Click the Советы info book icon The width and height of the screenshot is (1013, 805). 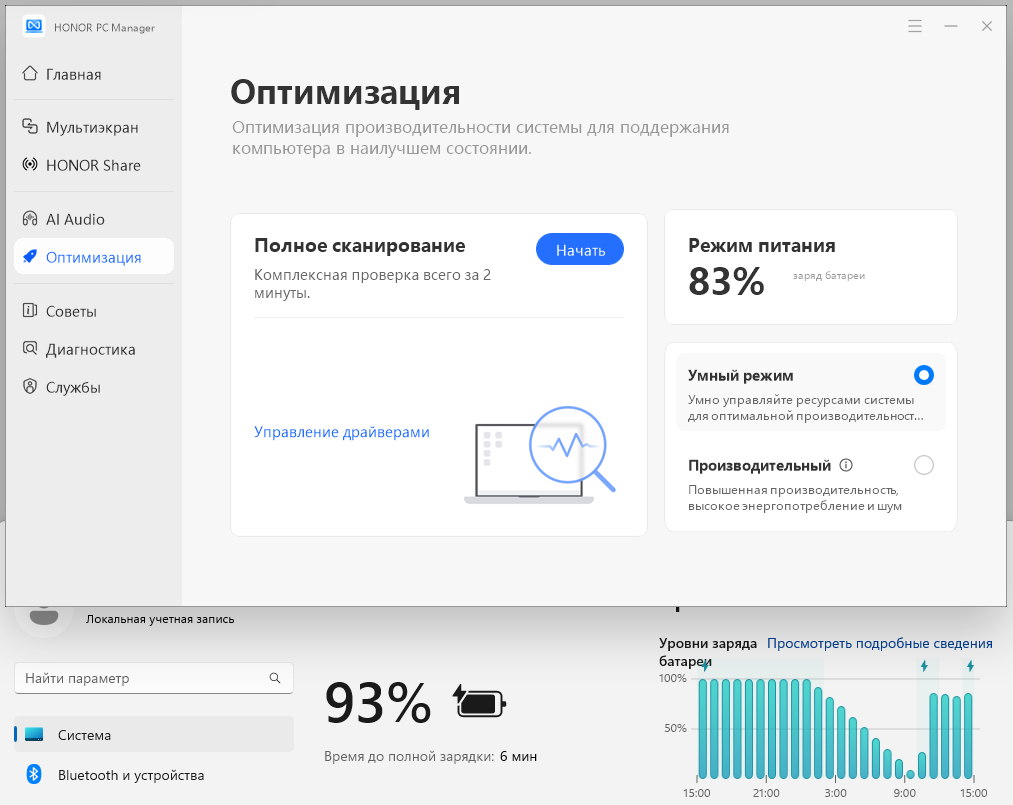30,311
